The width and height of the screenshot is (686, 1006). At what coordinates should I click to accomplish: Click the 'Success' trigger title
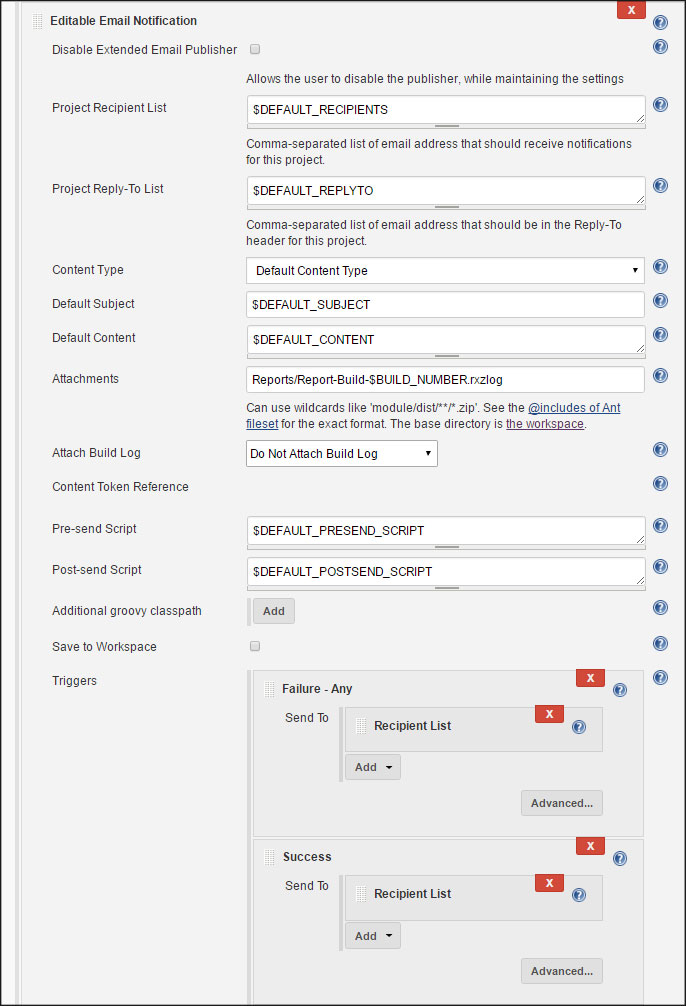pyautogui.click(x=307, y=857)
